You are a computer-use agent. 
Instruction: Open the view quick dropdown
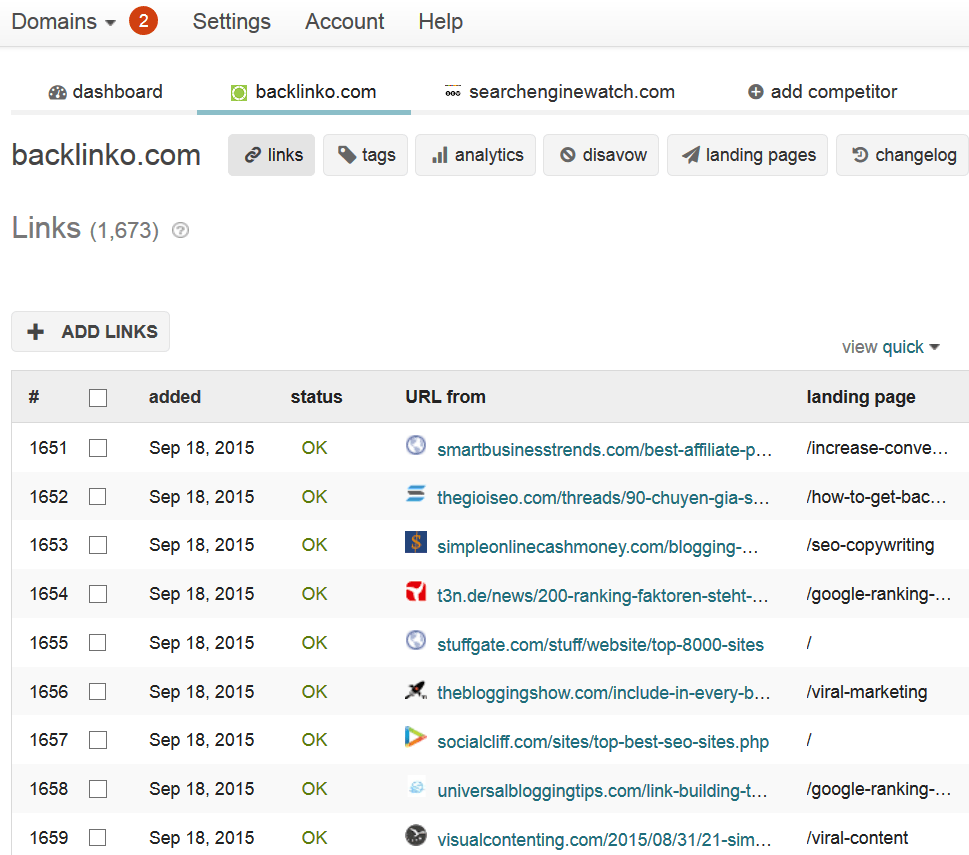891,347
